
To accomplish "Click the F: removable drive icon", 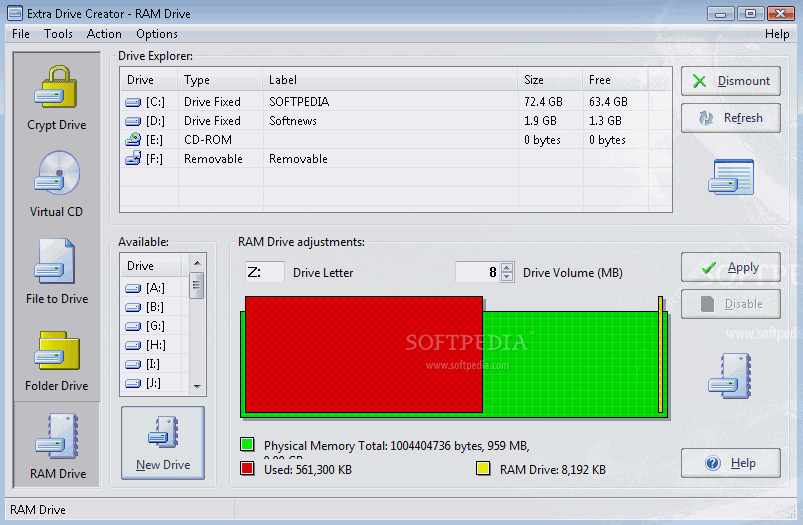I will (x=133, y=158).
